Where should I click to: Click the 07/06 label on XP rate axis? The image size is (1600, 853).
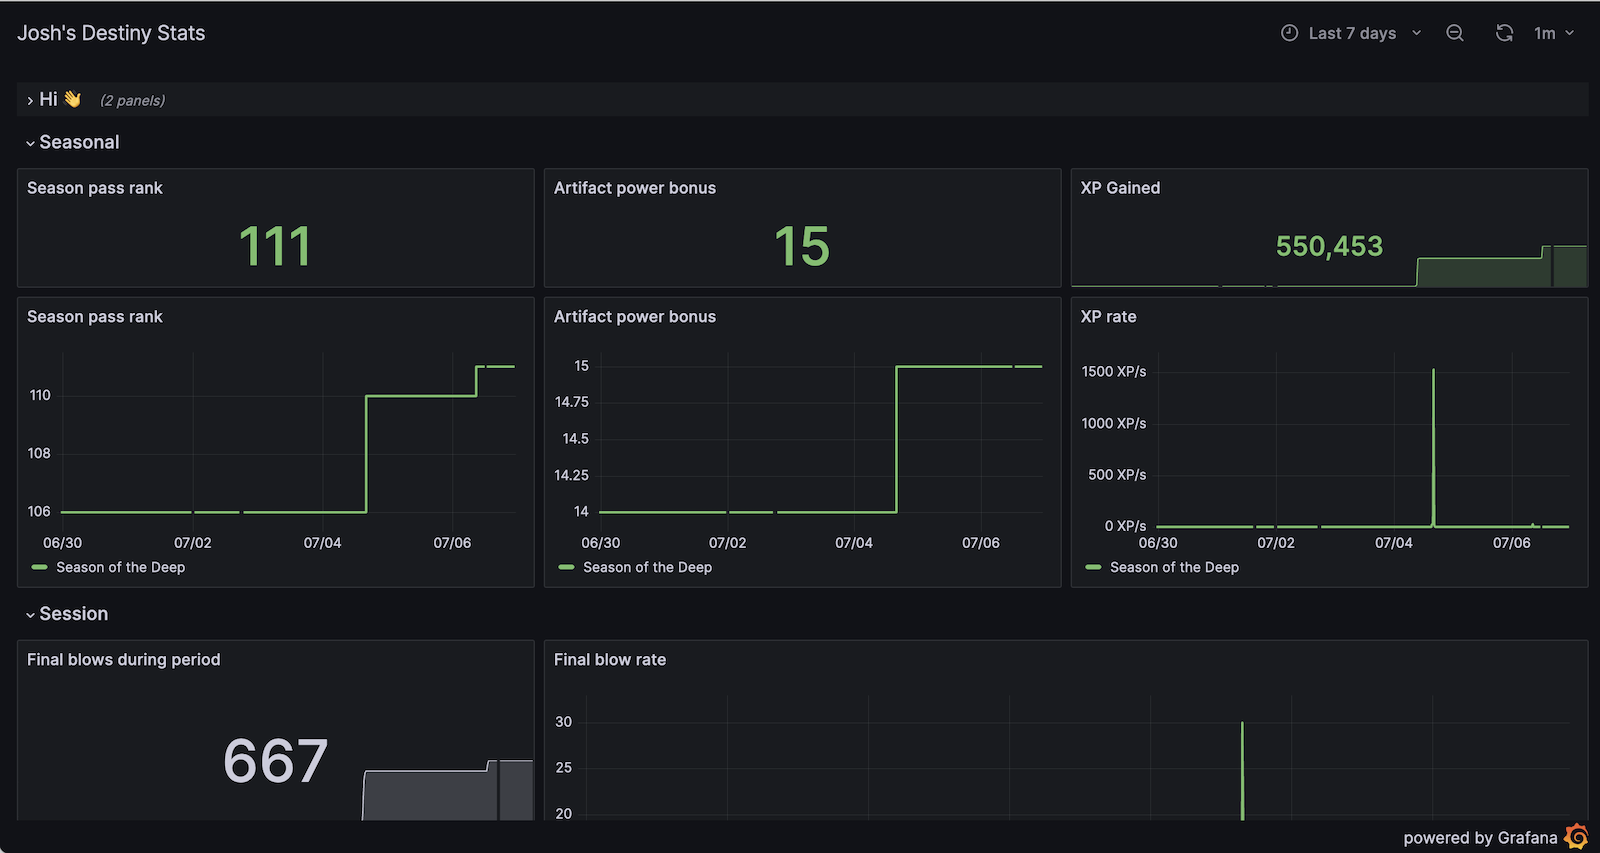pyautogui.click(x=1512, y=543)
